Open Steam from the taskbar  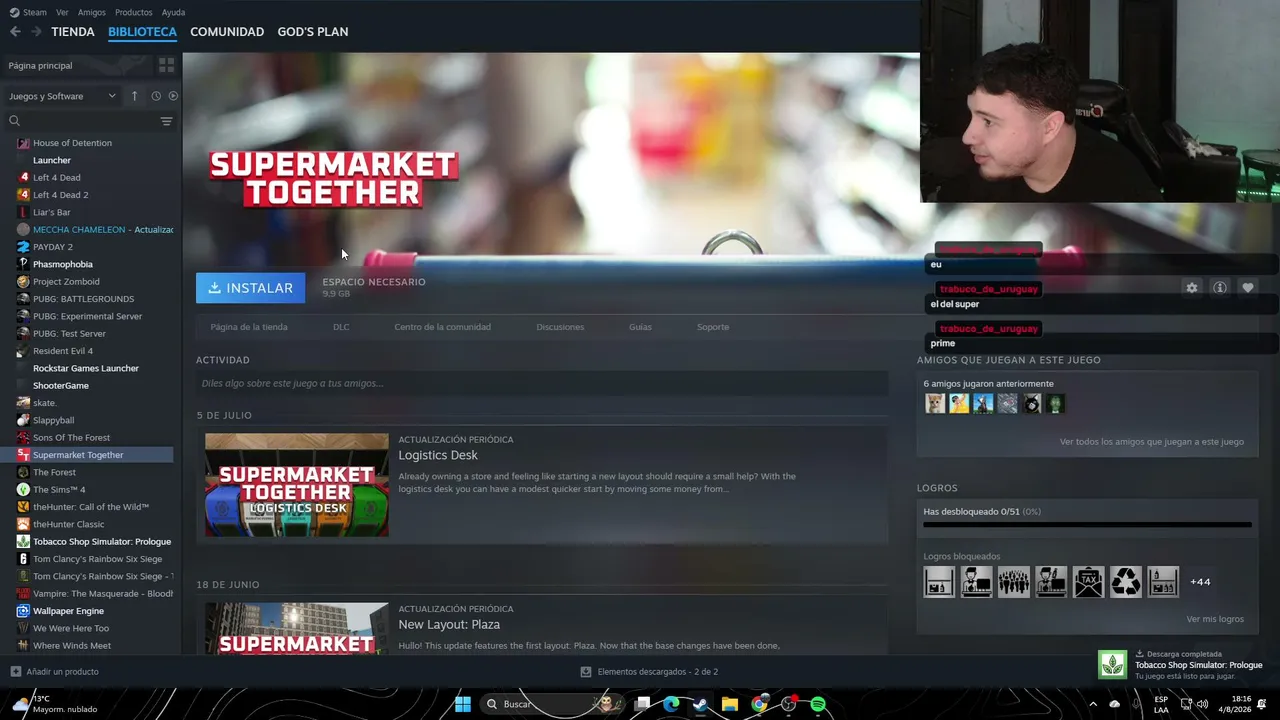(x=701, y=704)
